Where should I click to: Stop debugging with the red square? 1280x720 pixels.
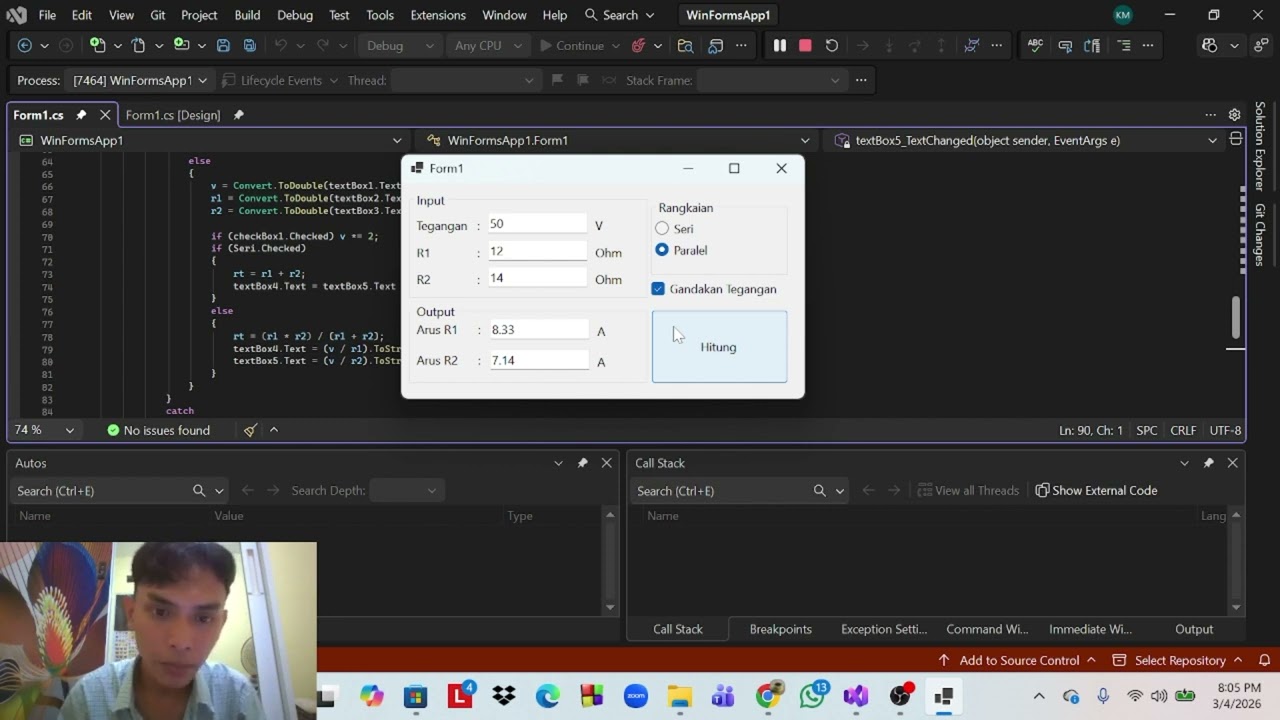pyautogui.click(x=805, y=46)
